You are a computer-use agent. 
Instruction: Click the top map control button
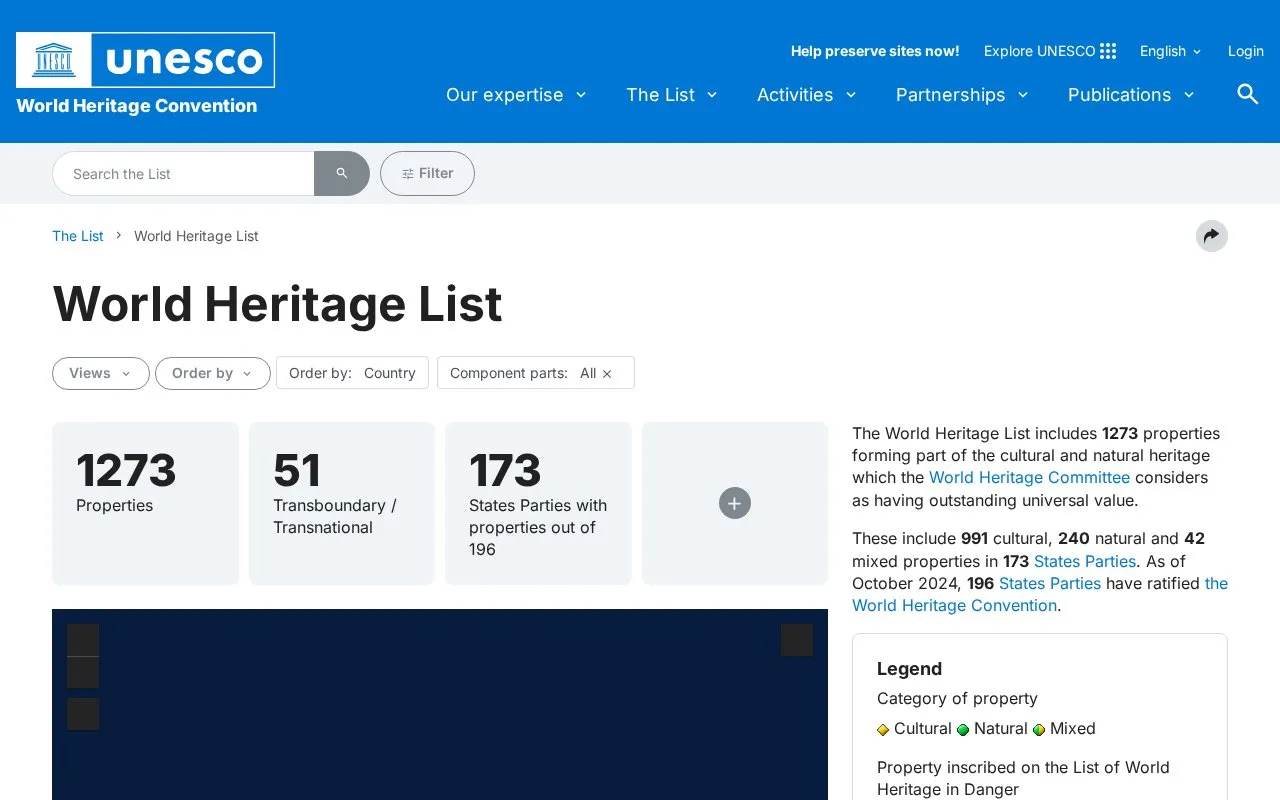click(83, 640)
